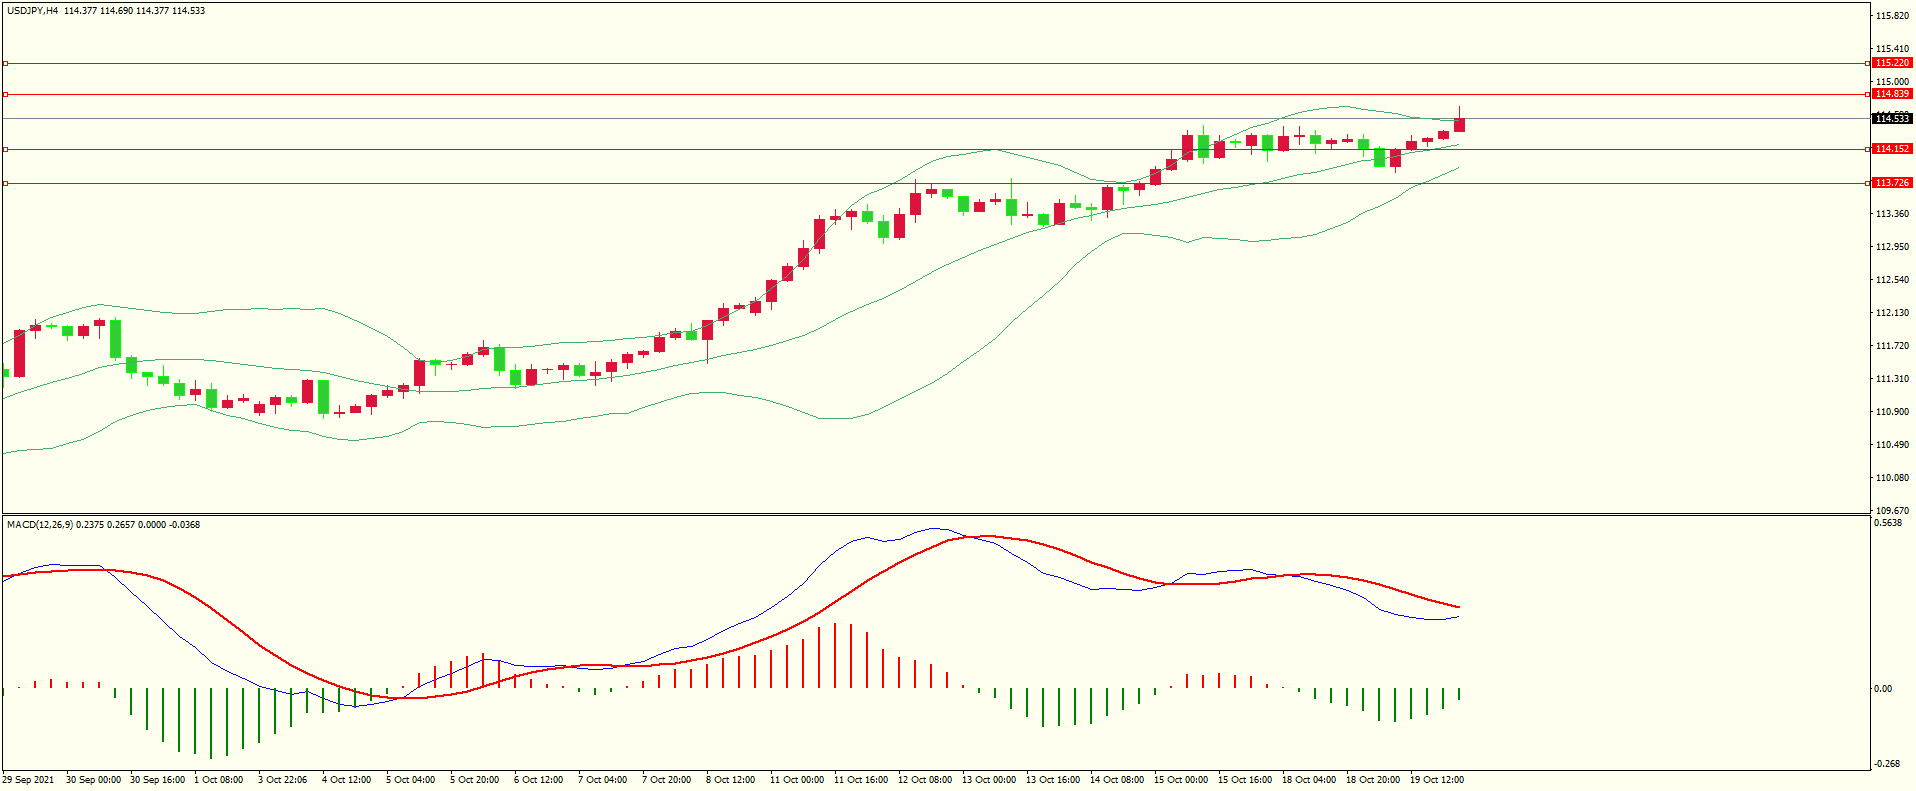Image resolution: width=1916 pixels, height=791 pixels.
Task: Click the MACD(12,26,9) indicator label
Action: (40, 525)
